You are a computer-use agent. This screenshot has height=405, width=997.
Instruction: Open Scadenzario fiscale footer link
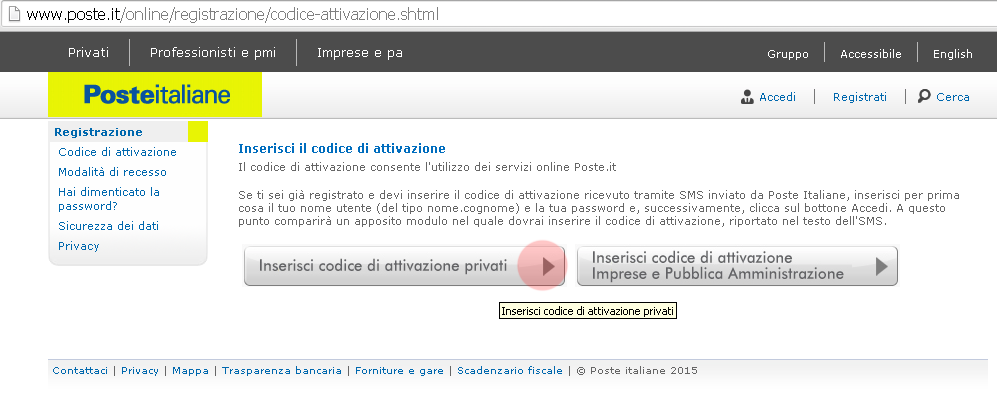[510, 371]
